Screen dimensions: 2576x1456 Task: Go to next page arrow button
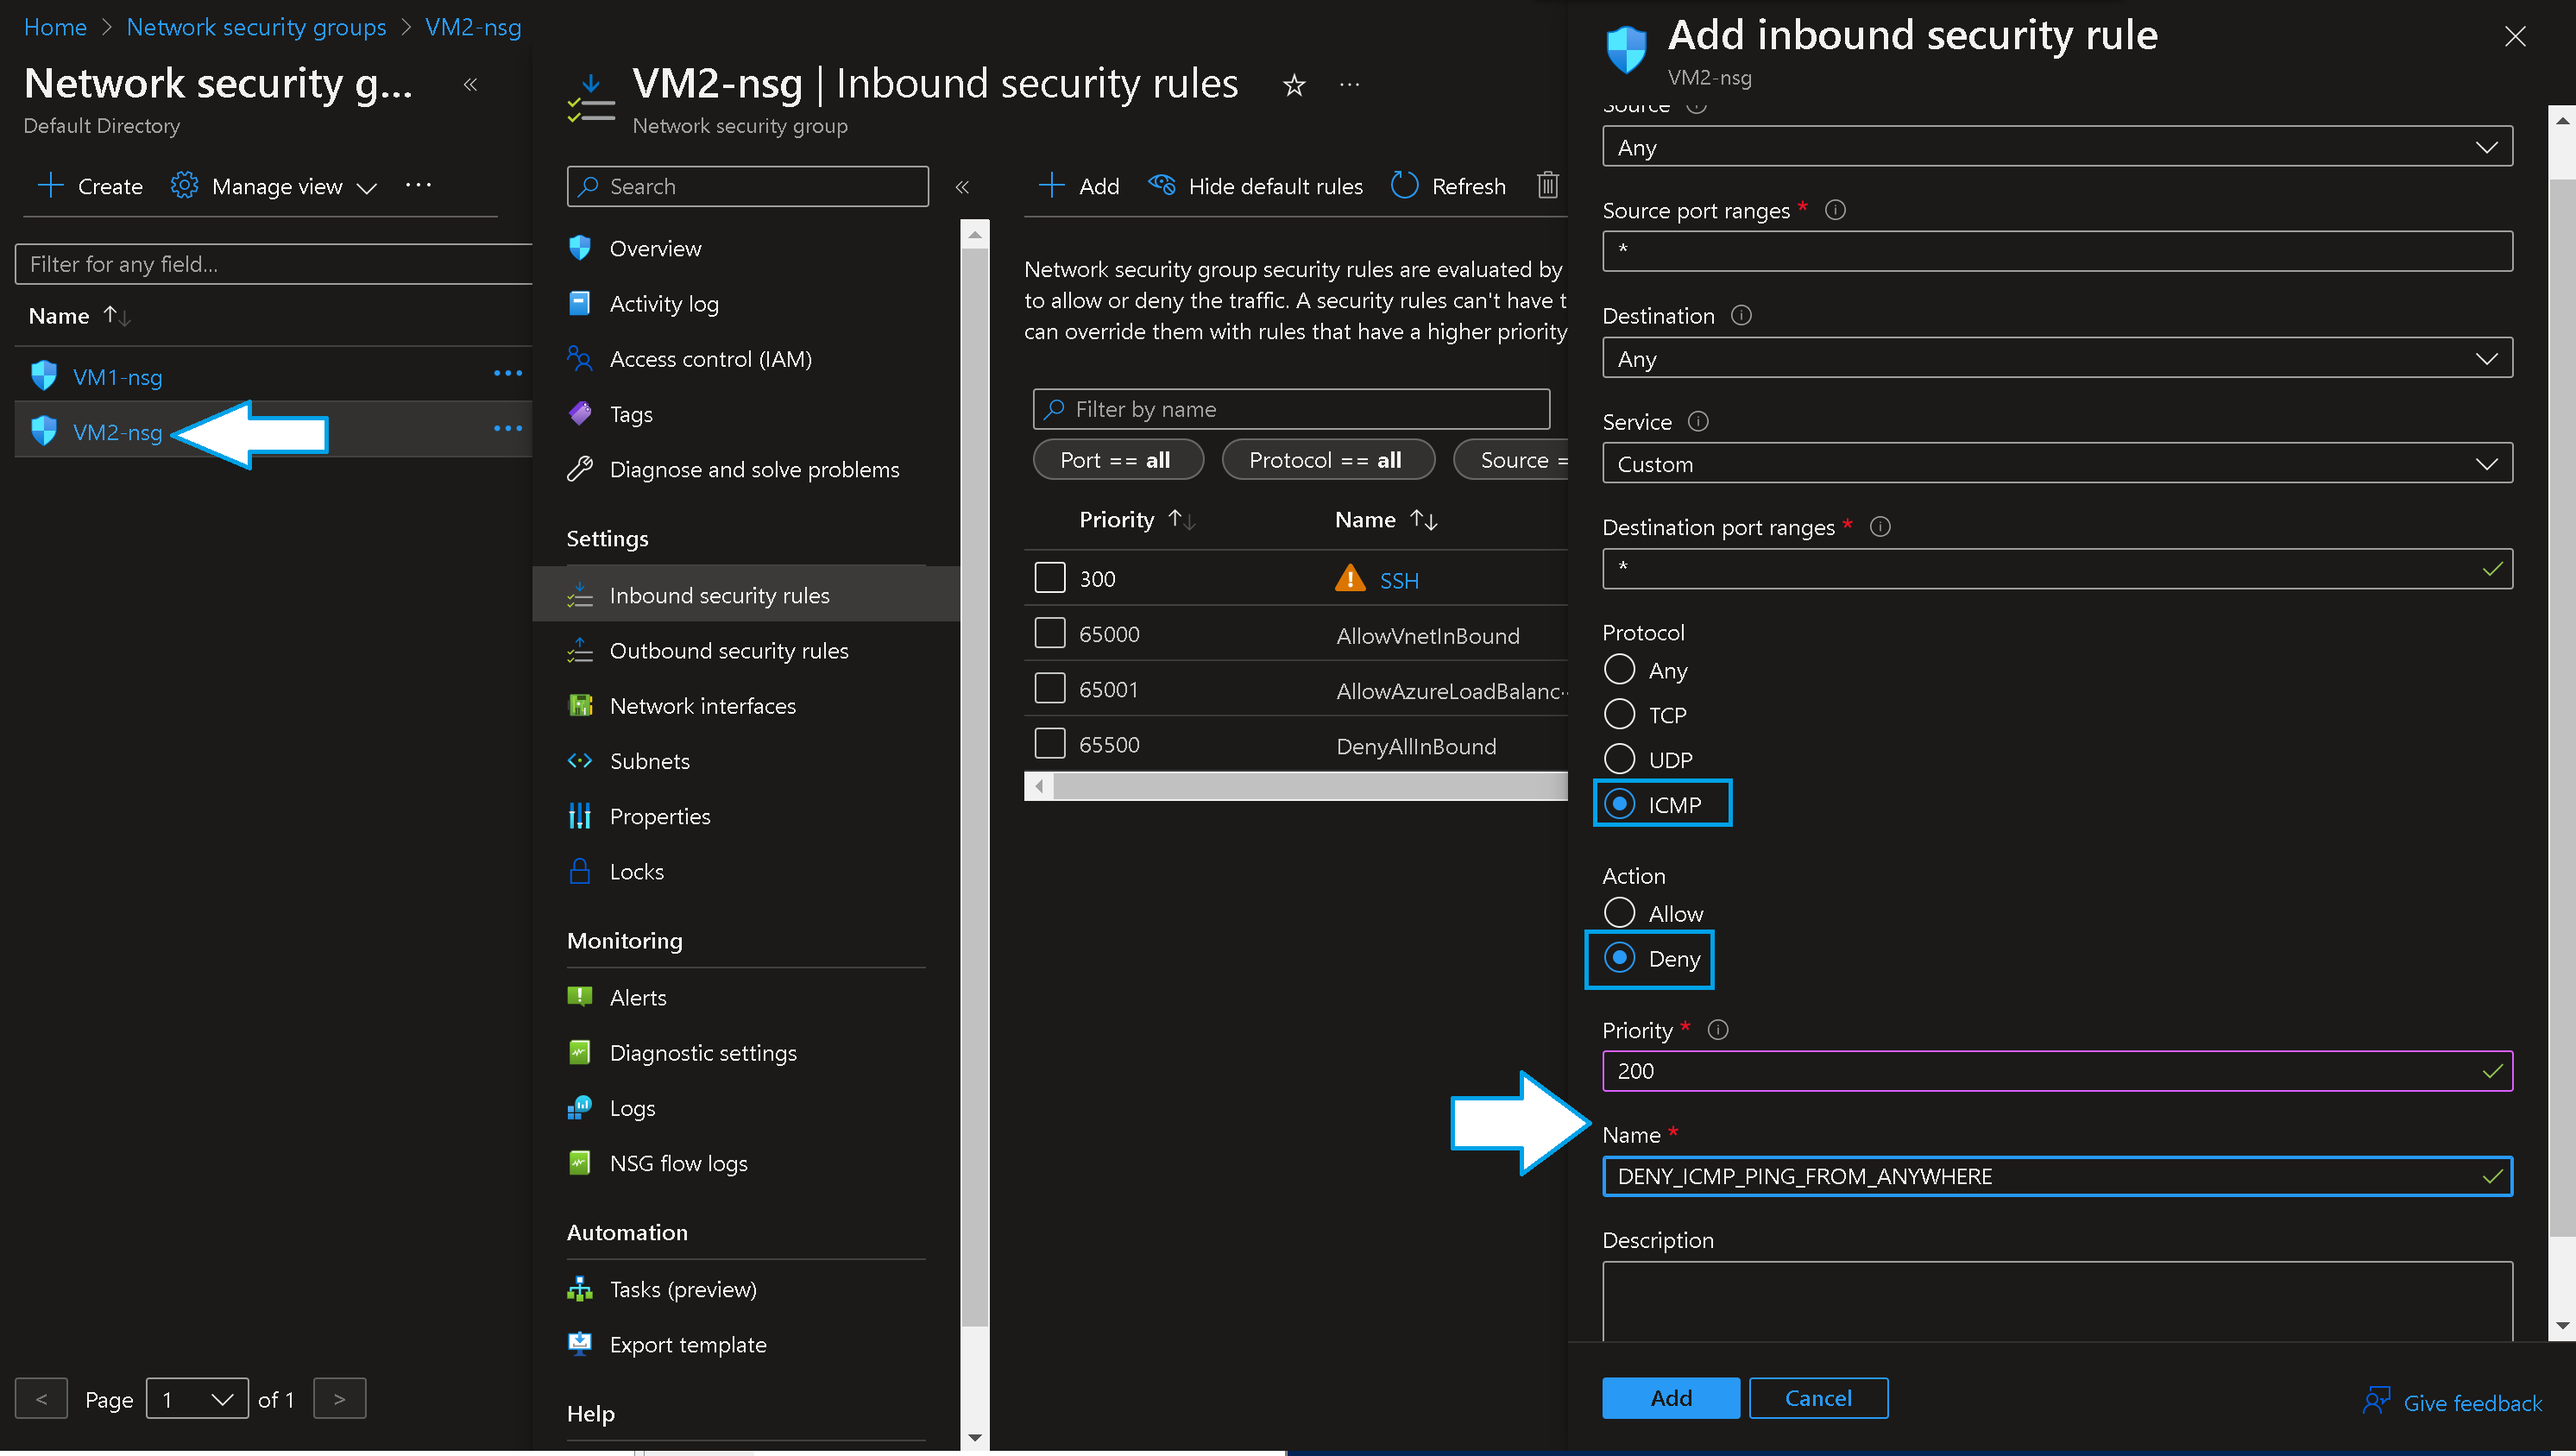click(x=340, y=1399)
